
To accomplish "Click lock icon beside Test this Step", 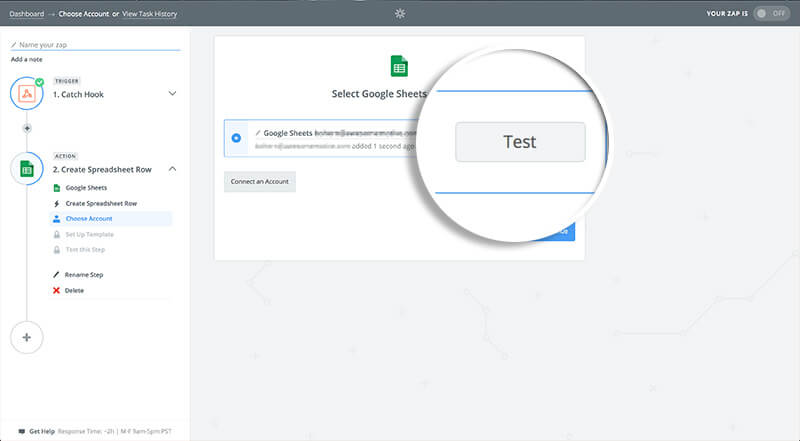I will coord(57,250).
